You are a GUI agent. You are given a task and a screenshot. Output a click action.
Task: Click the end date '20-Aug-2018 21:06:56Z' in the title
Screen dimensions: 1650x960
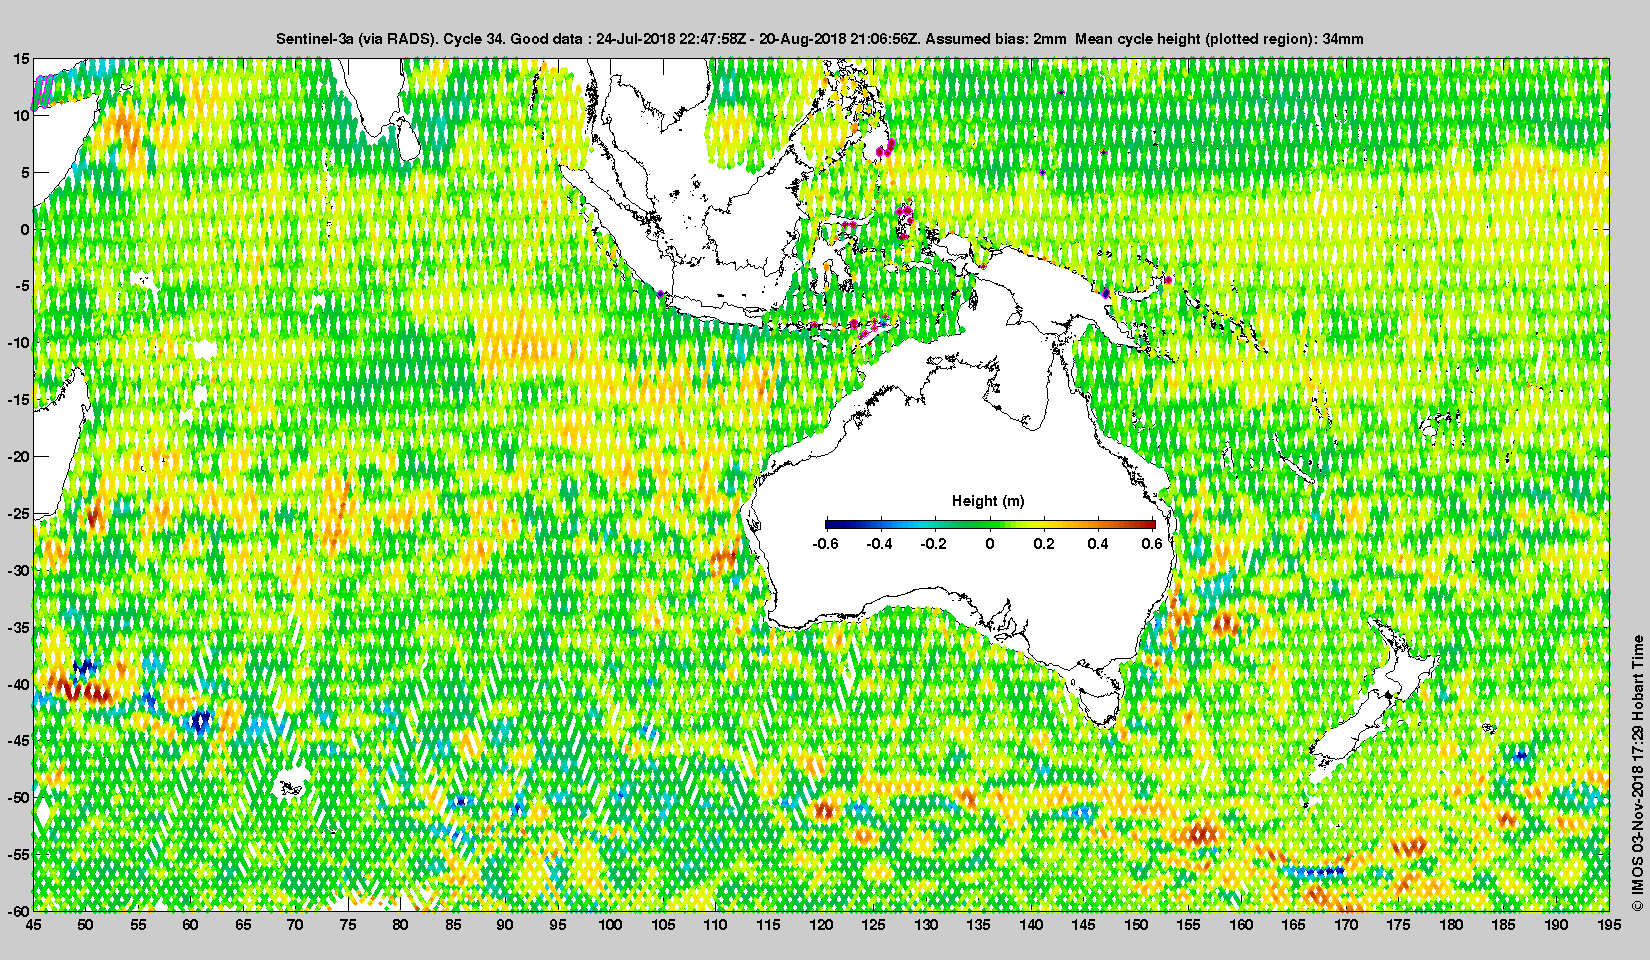point(839,39)
